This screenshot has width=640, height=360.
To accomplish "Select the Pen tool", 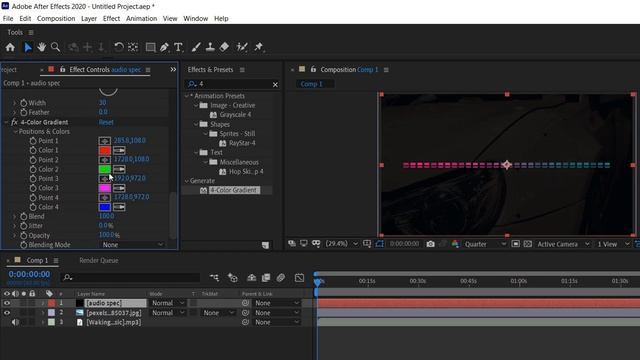I will (x=164, y=47).
